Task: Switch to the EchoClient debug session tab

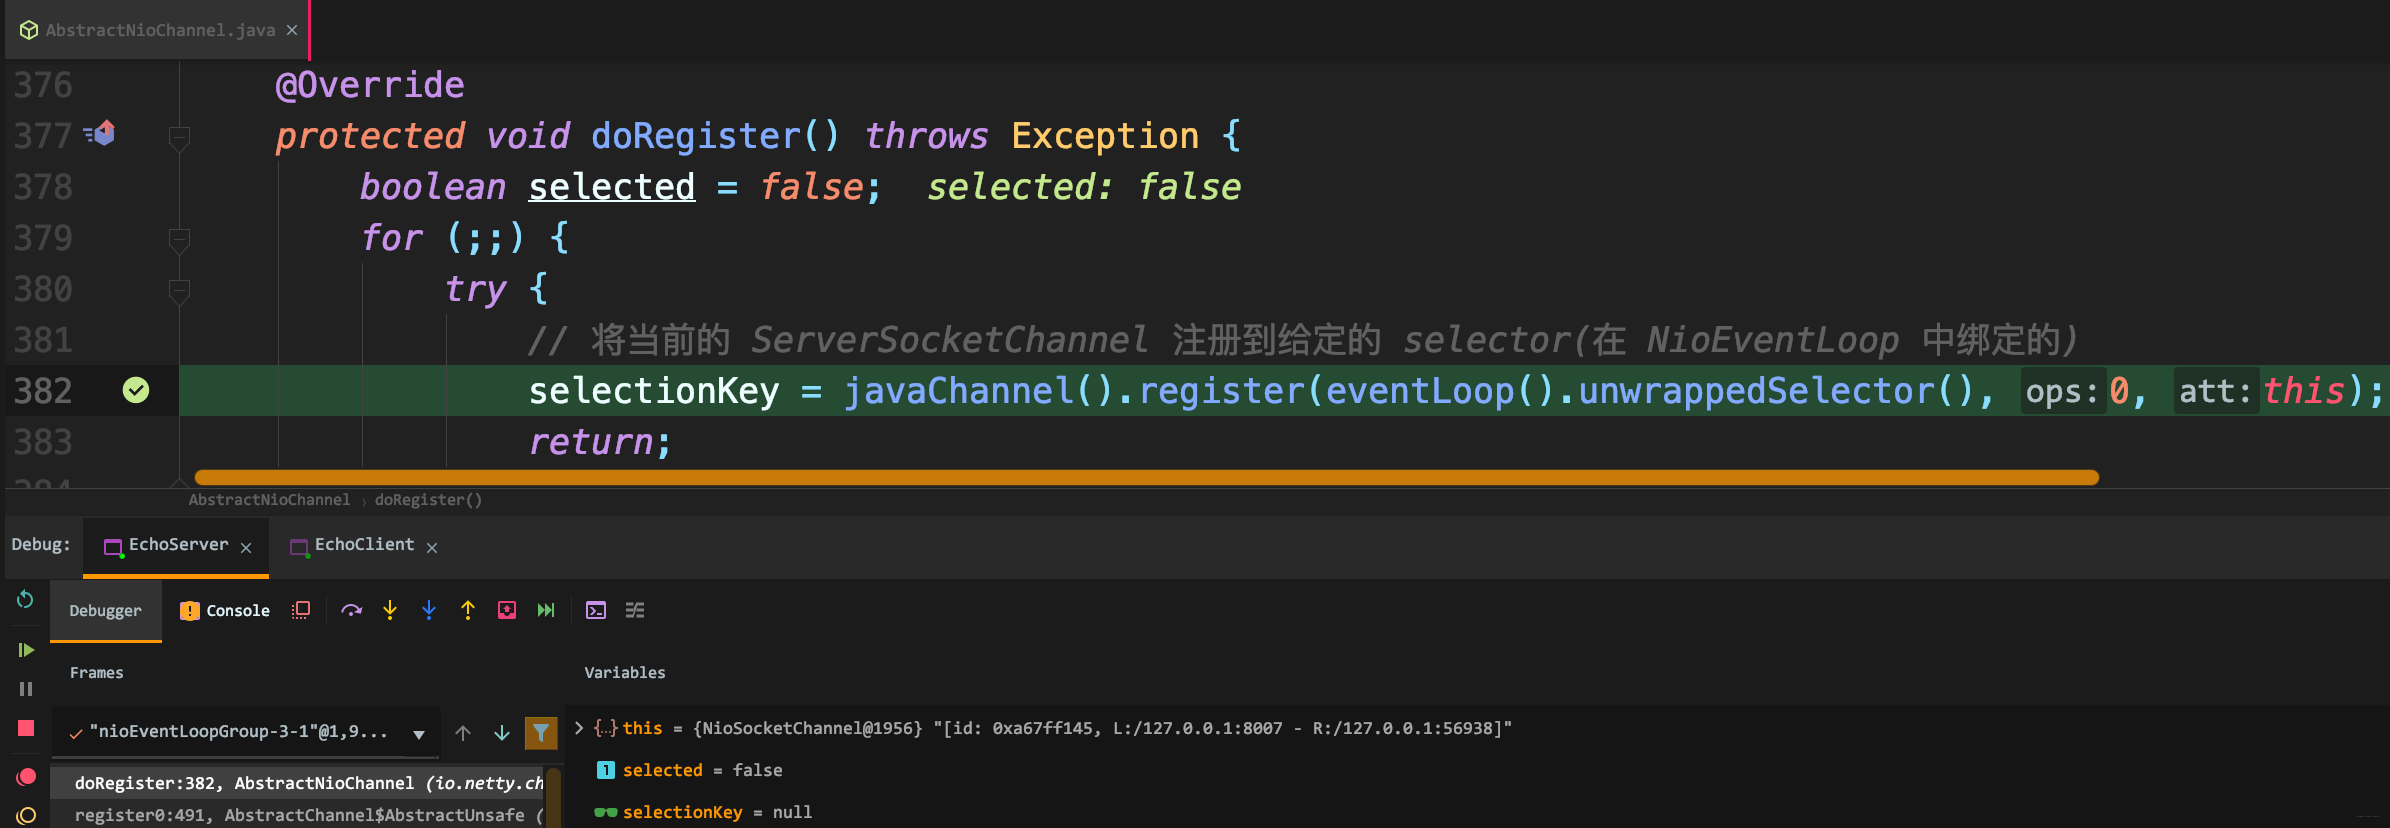Action: [363, 545]
